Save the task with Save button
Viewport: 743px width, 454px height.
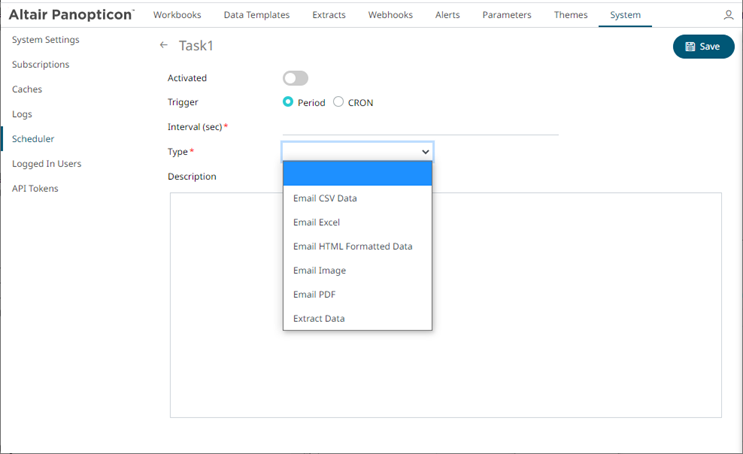(x=703, y=46)
